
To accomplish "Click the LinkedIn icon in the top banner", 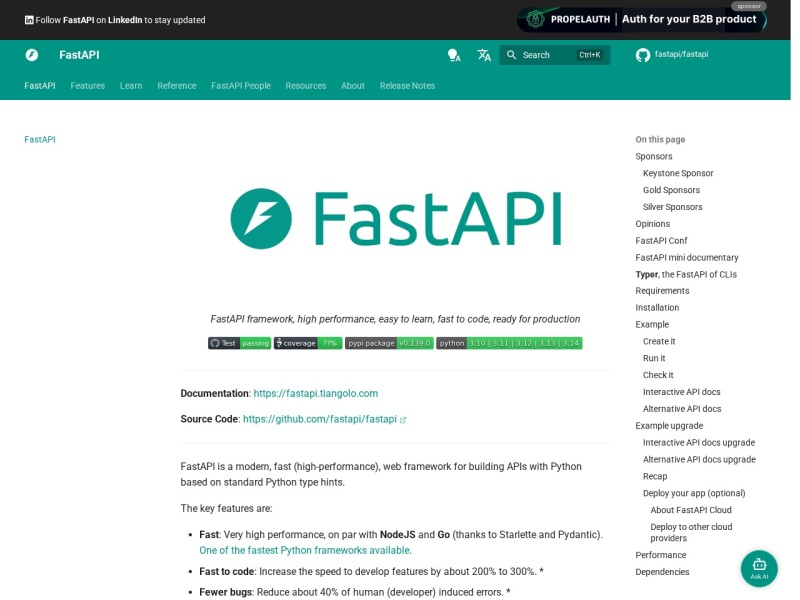I will click(29, 20).
